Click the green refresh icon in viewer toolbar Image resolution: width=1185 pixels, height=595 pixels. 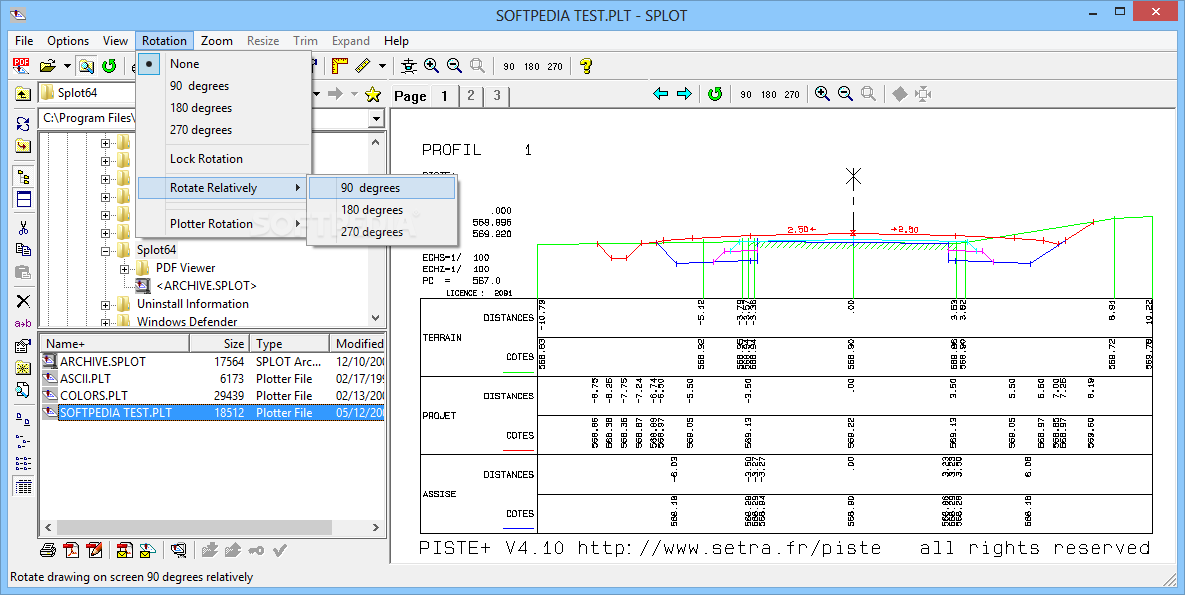point(715,94)
